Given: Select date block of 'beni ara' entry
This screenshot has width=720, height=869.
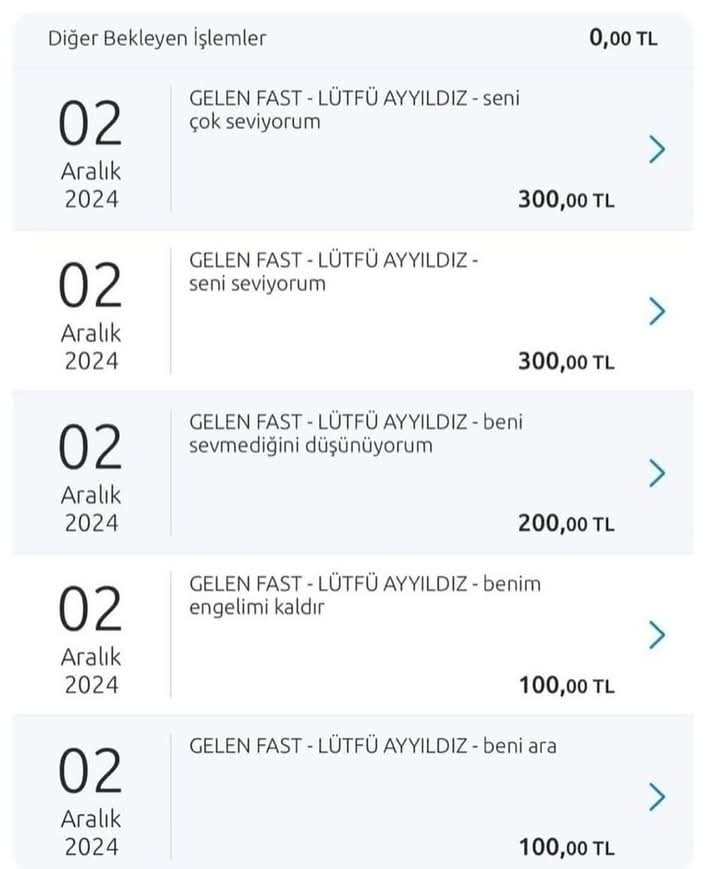Looking at the screenshot, I should (90, 801).
